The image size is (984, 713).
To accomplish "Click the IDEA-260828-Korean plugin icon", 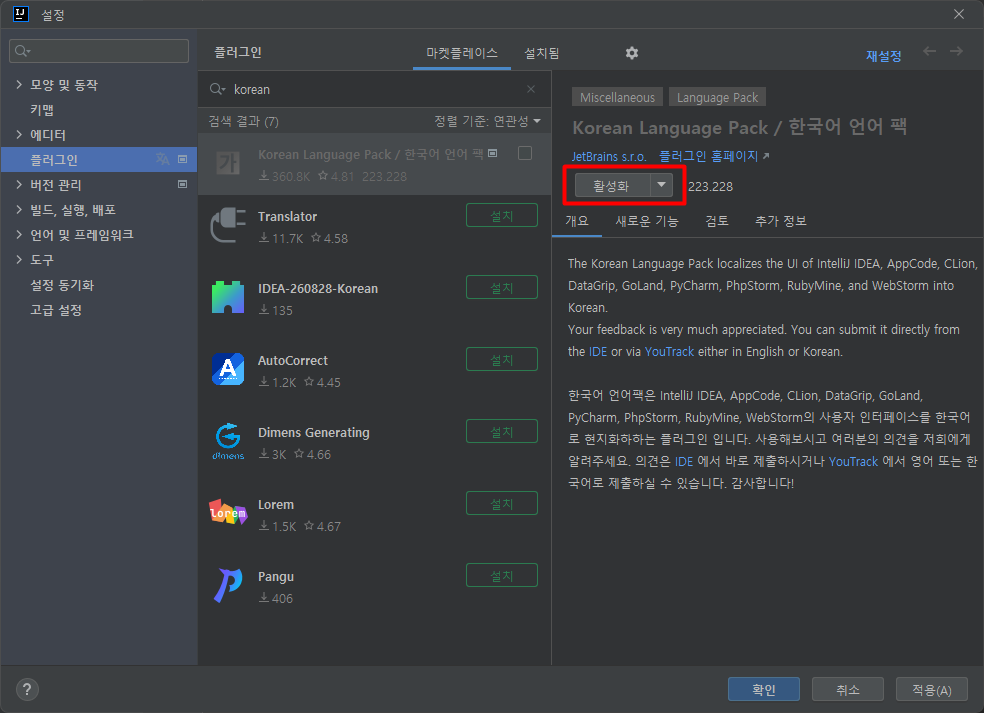I will point(228,297).
